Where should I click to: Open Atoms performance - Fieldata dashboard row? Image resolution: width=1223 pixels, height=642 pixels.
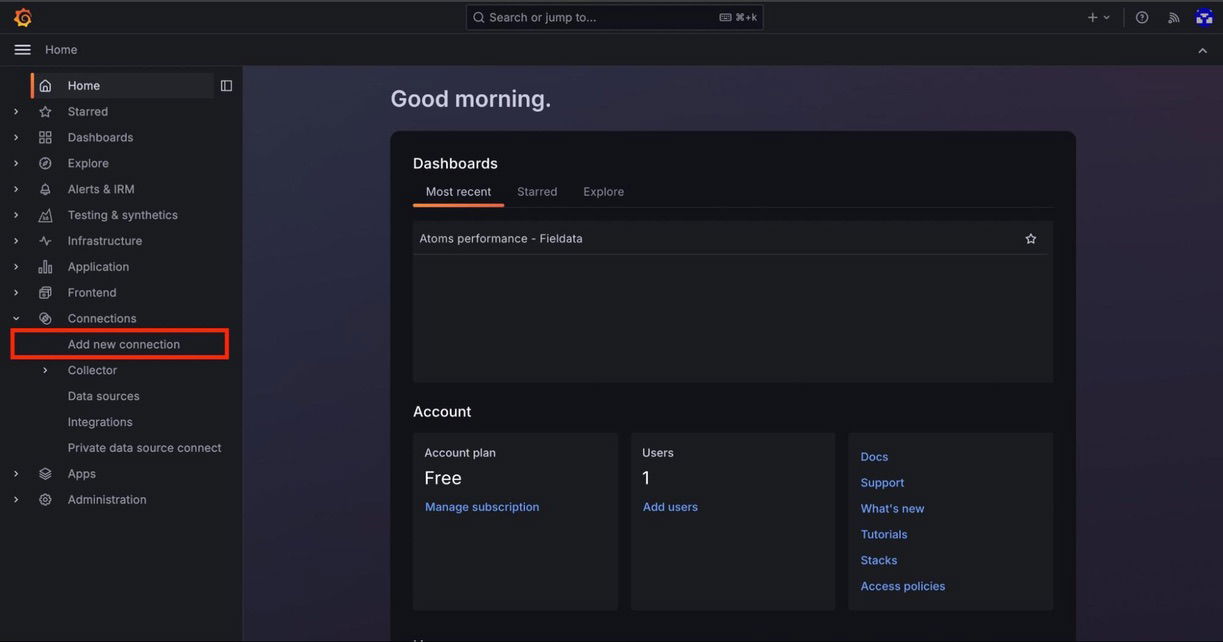tap(731, 239)
